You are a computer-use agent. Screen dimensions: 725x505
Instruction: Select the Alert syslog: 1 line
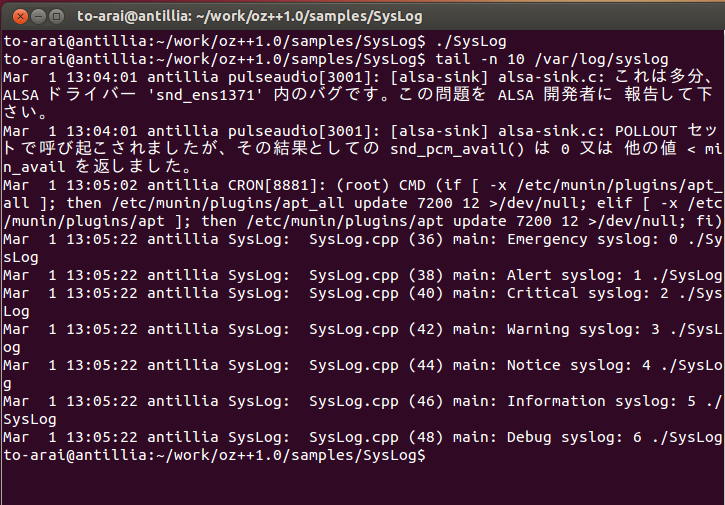[x=362, y=276]
